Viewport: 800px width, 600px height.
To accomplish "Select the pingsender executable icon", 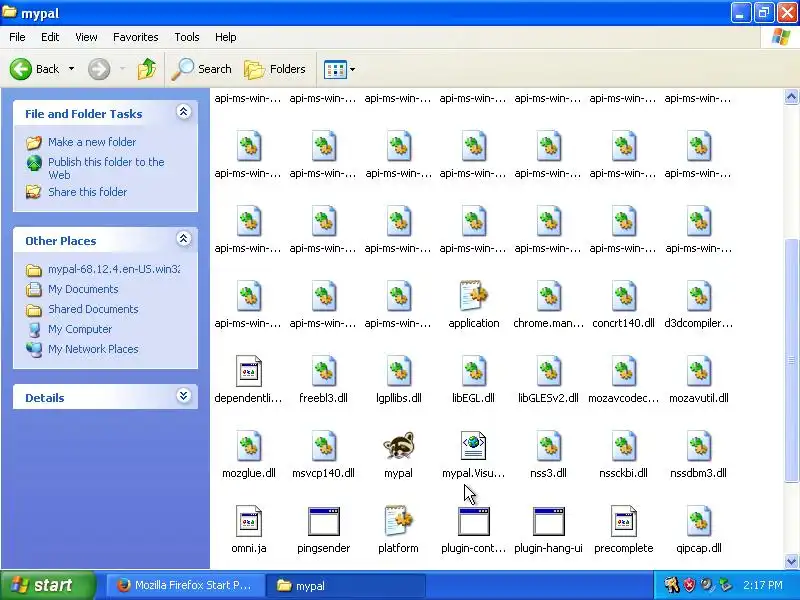I will 323,521.
